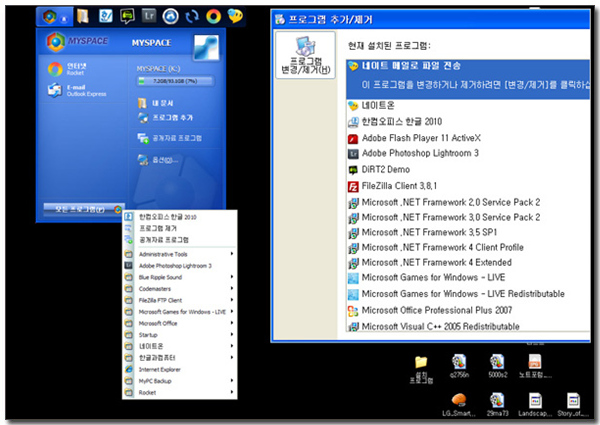Choose 프로그램 제거 in the programs menu
This screenshot has width=600, height=425.
[179, 228]
